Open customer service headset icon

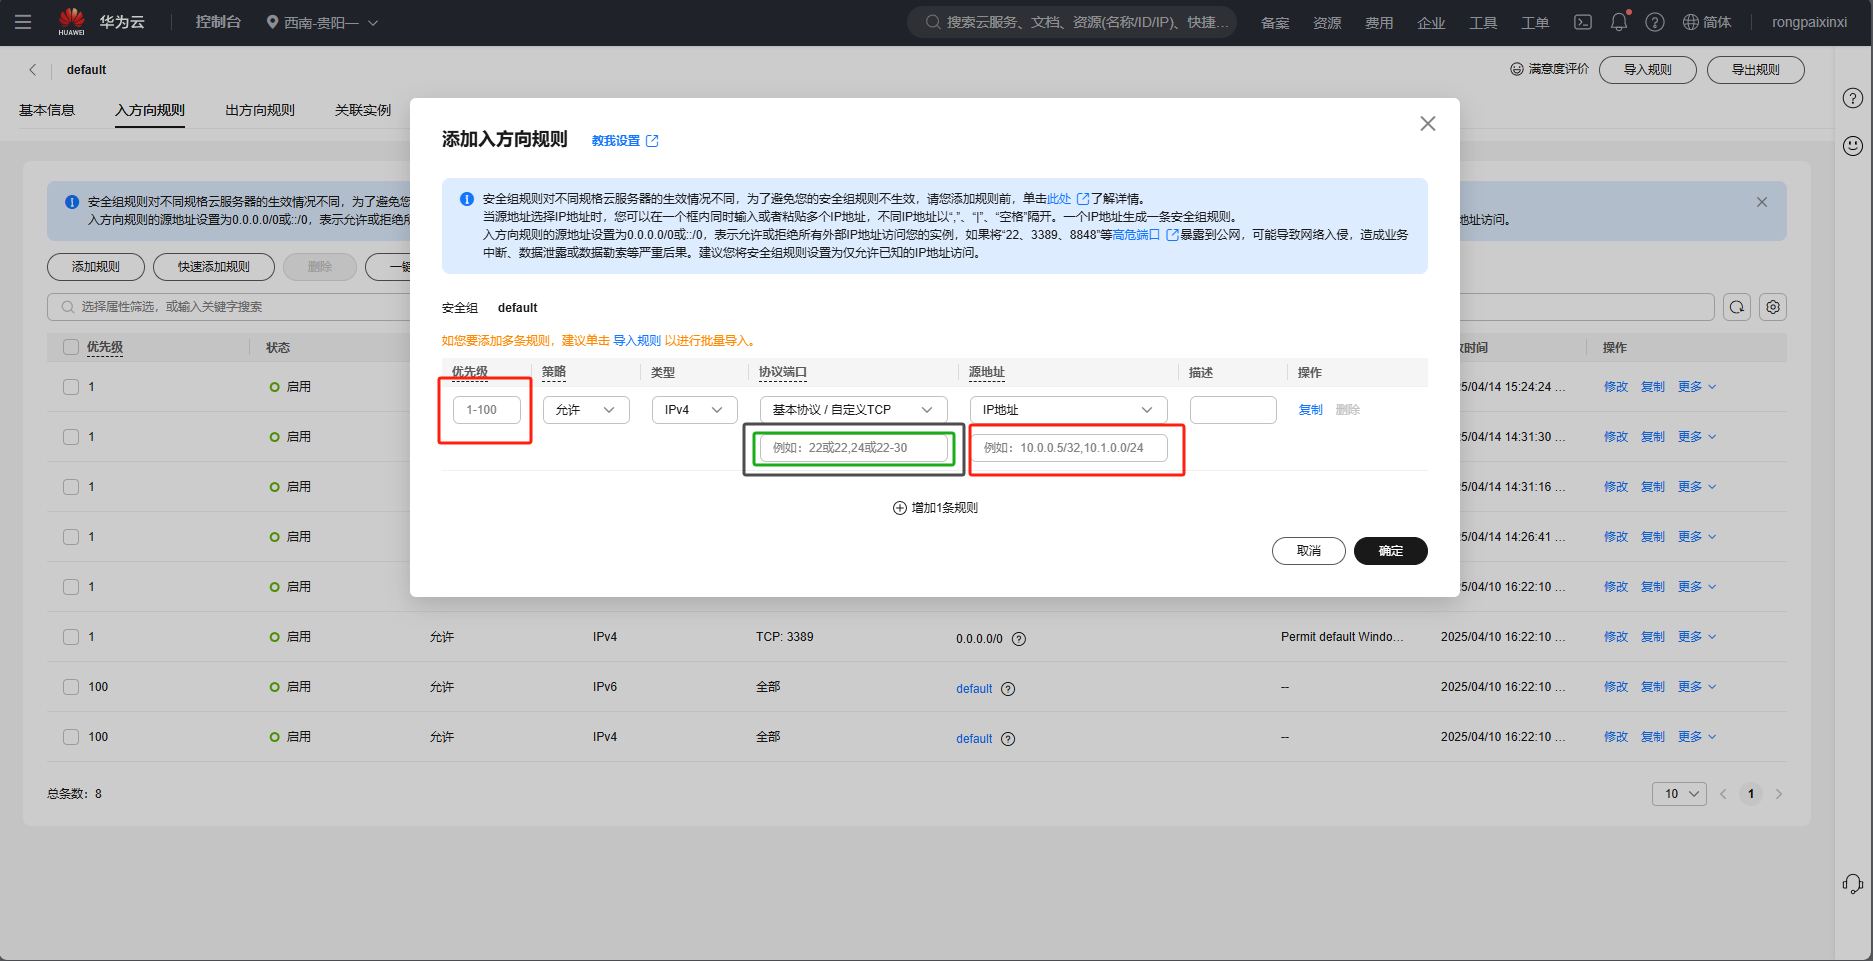coord(1853,884)
